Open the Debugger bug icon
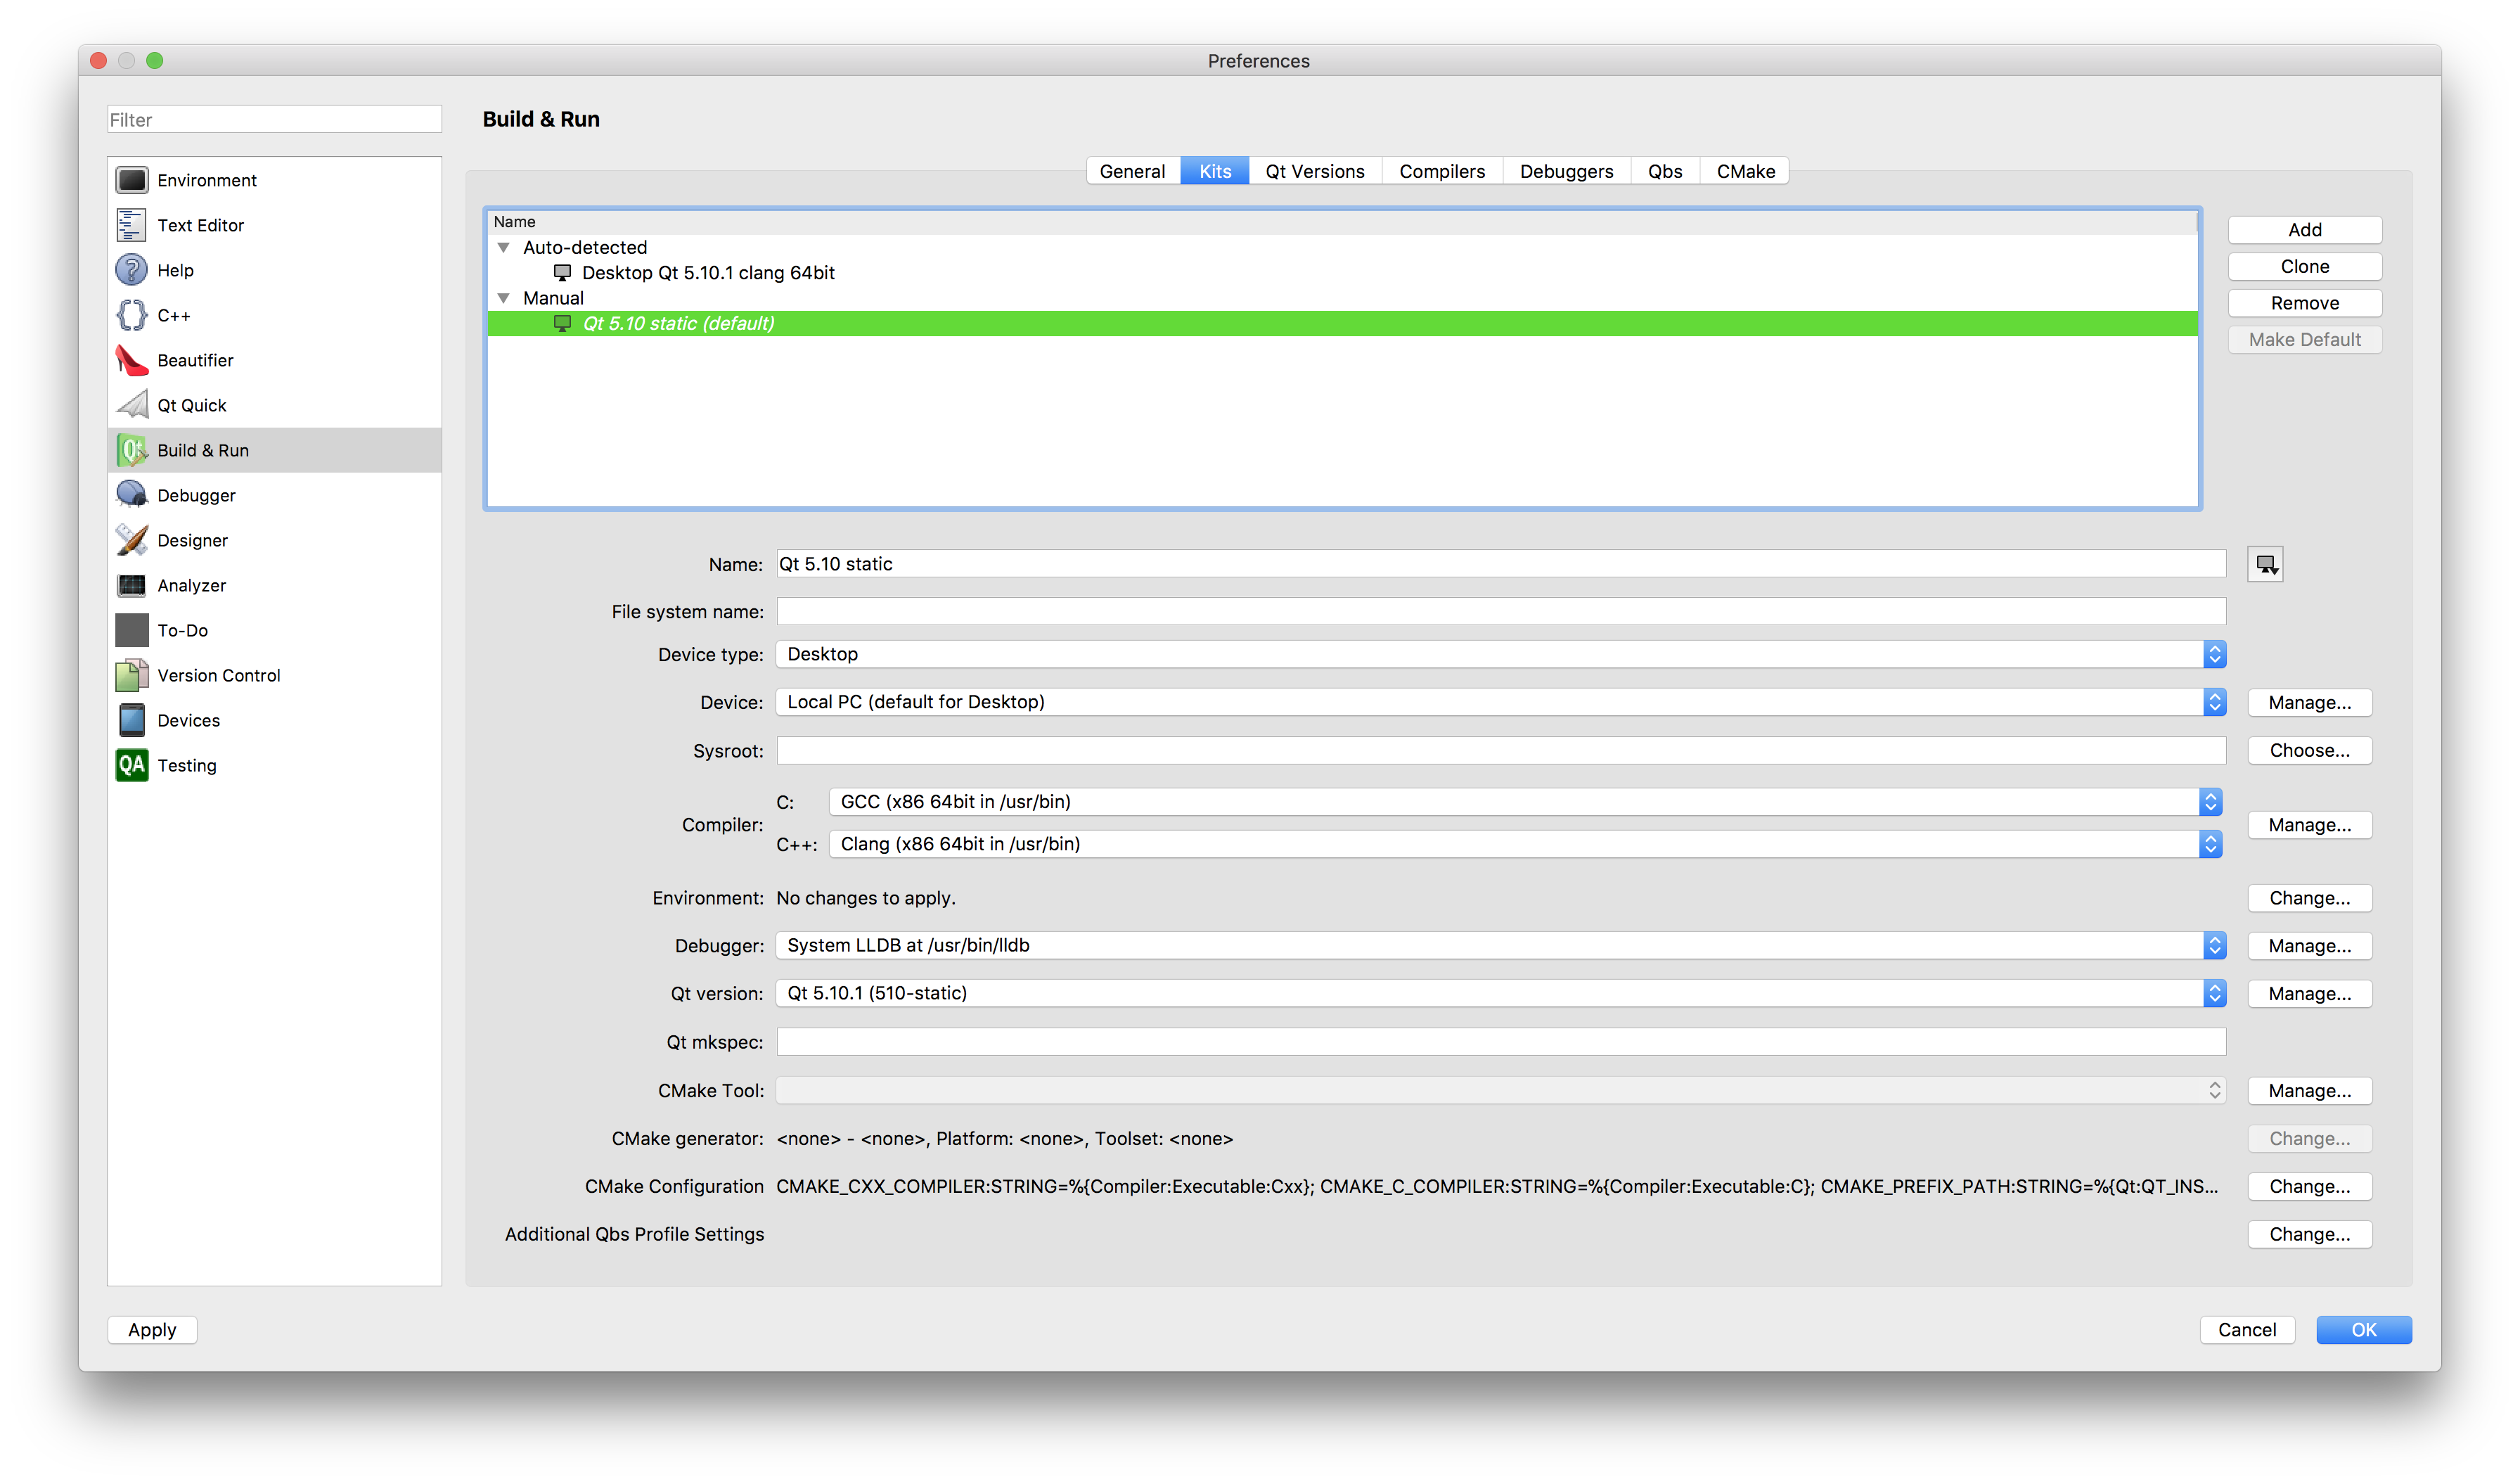Viewport: 2520px width, 1484px height. 131,495
